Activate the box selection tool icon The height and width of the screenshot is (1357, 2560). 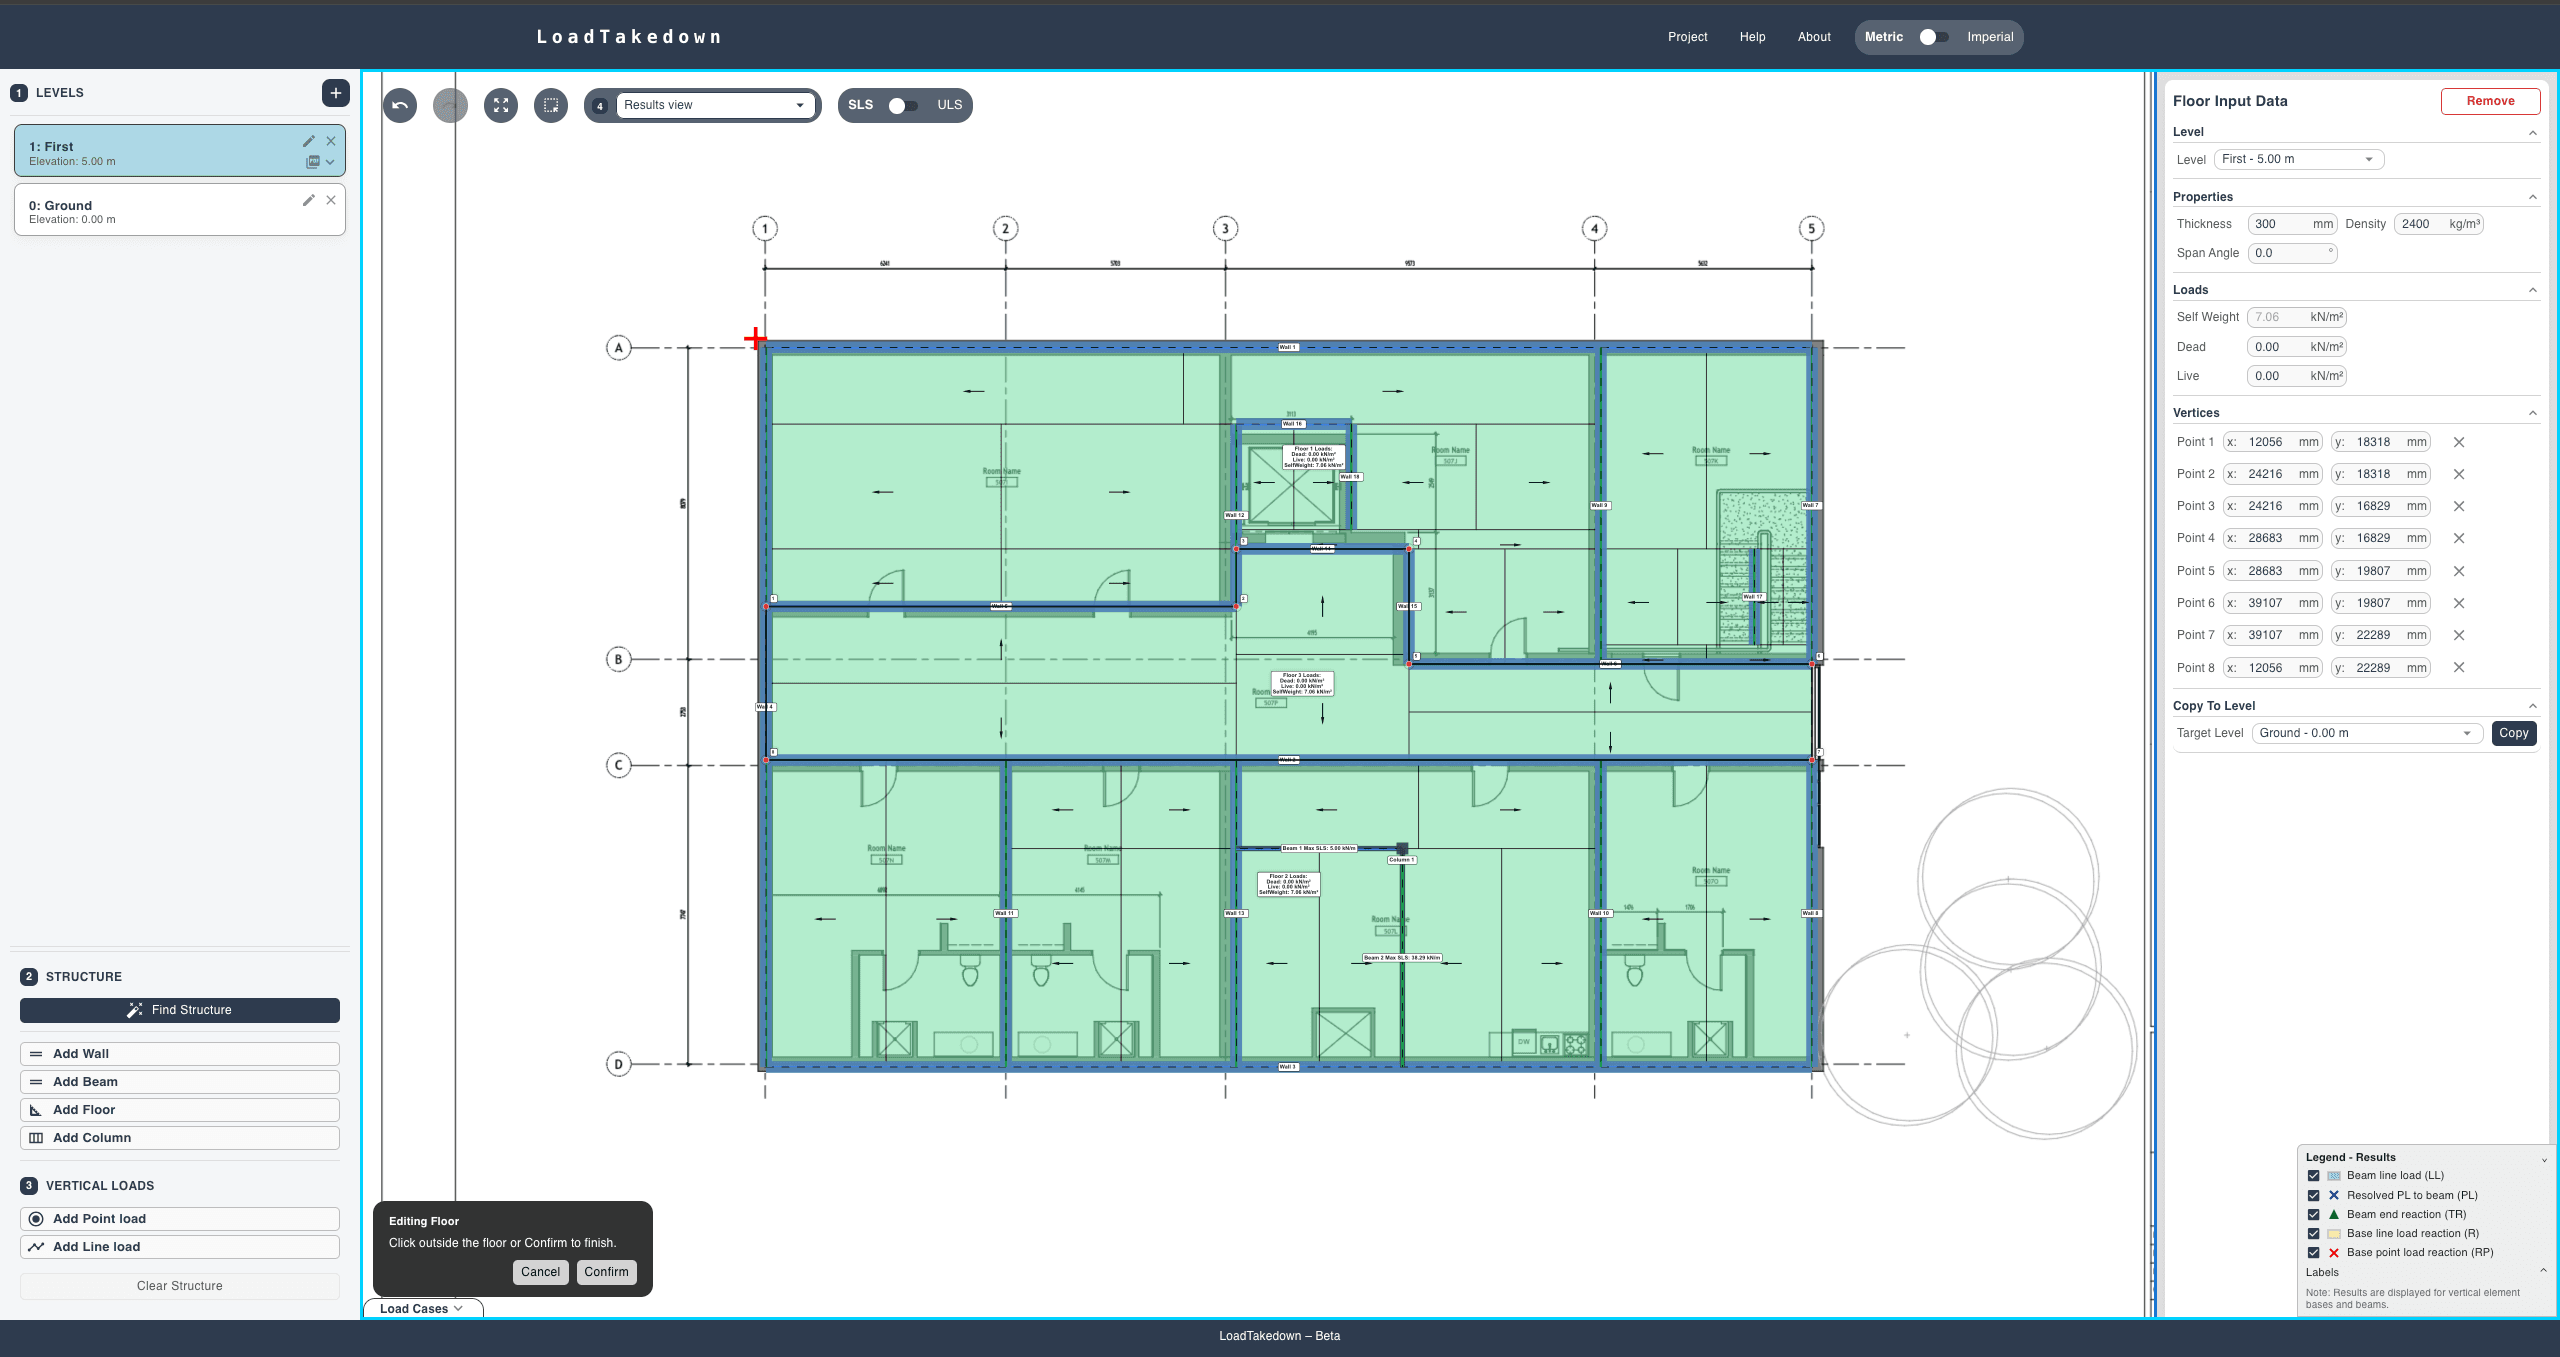pos(551,105)
